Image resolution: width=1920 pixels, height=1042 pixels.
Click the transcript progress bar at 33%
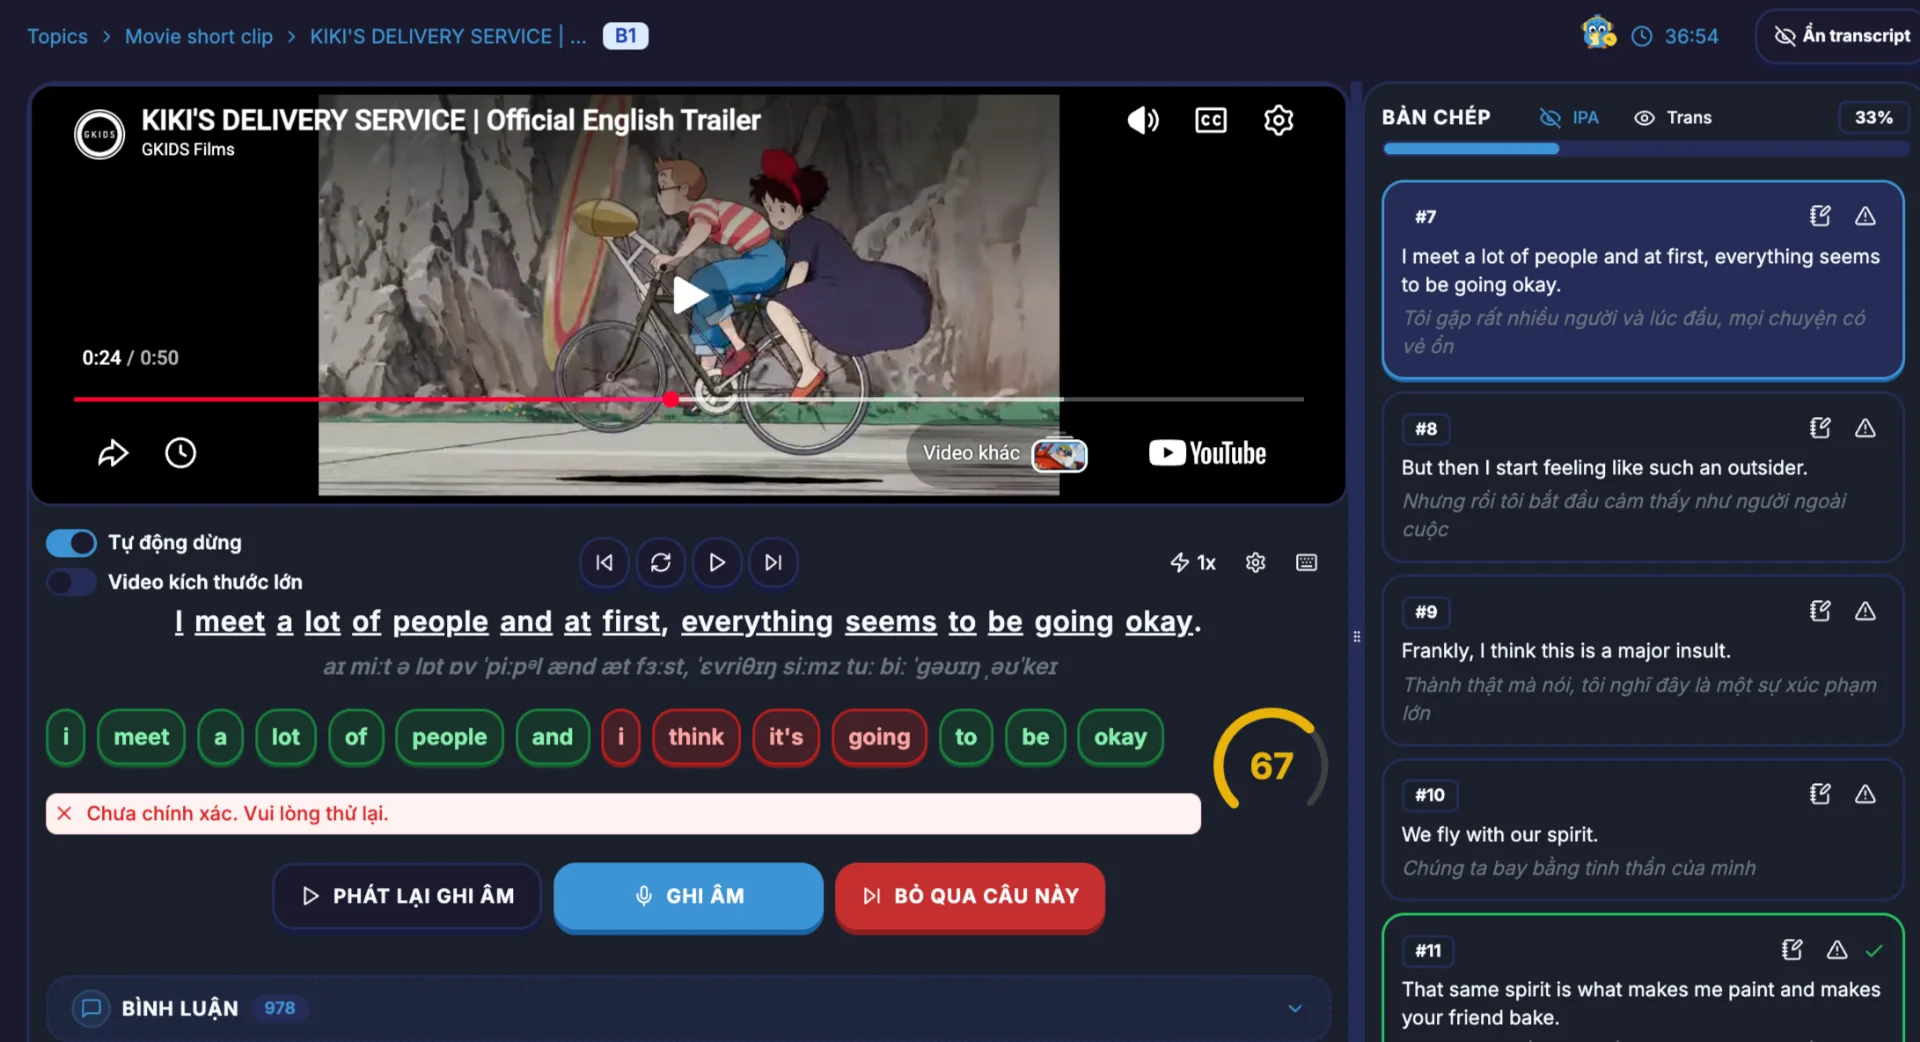point(1645,149)
